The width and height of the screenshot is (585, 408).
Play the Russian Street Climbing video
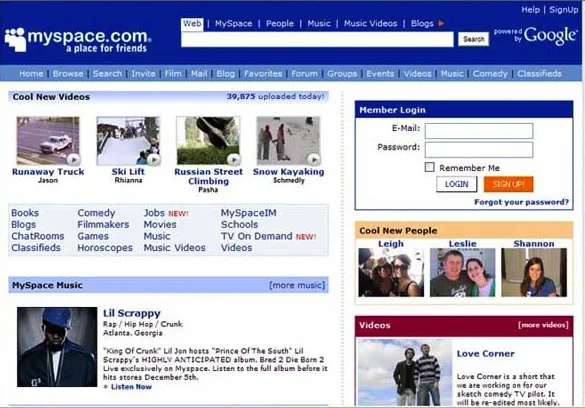coord(234,159)
